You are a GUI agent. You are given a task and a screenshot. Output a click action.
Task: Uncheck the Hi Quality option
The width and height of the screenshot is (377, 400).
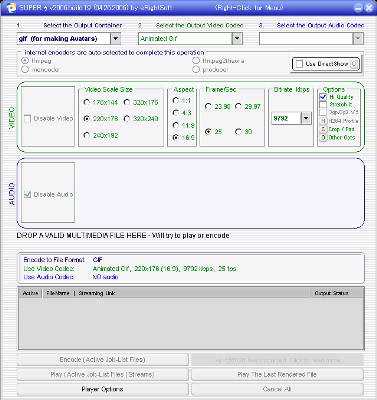coord(323,97)
